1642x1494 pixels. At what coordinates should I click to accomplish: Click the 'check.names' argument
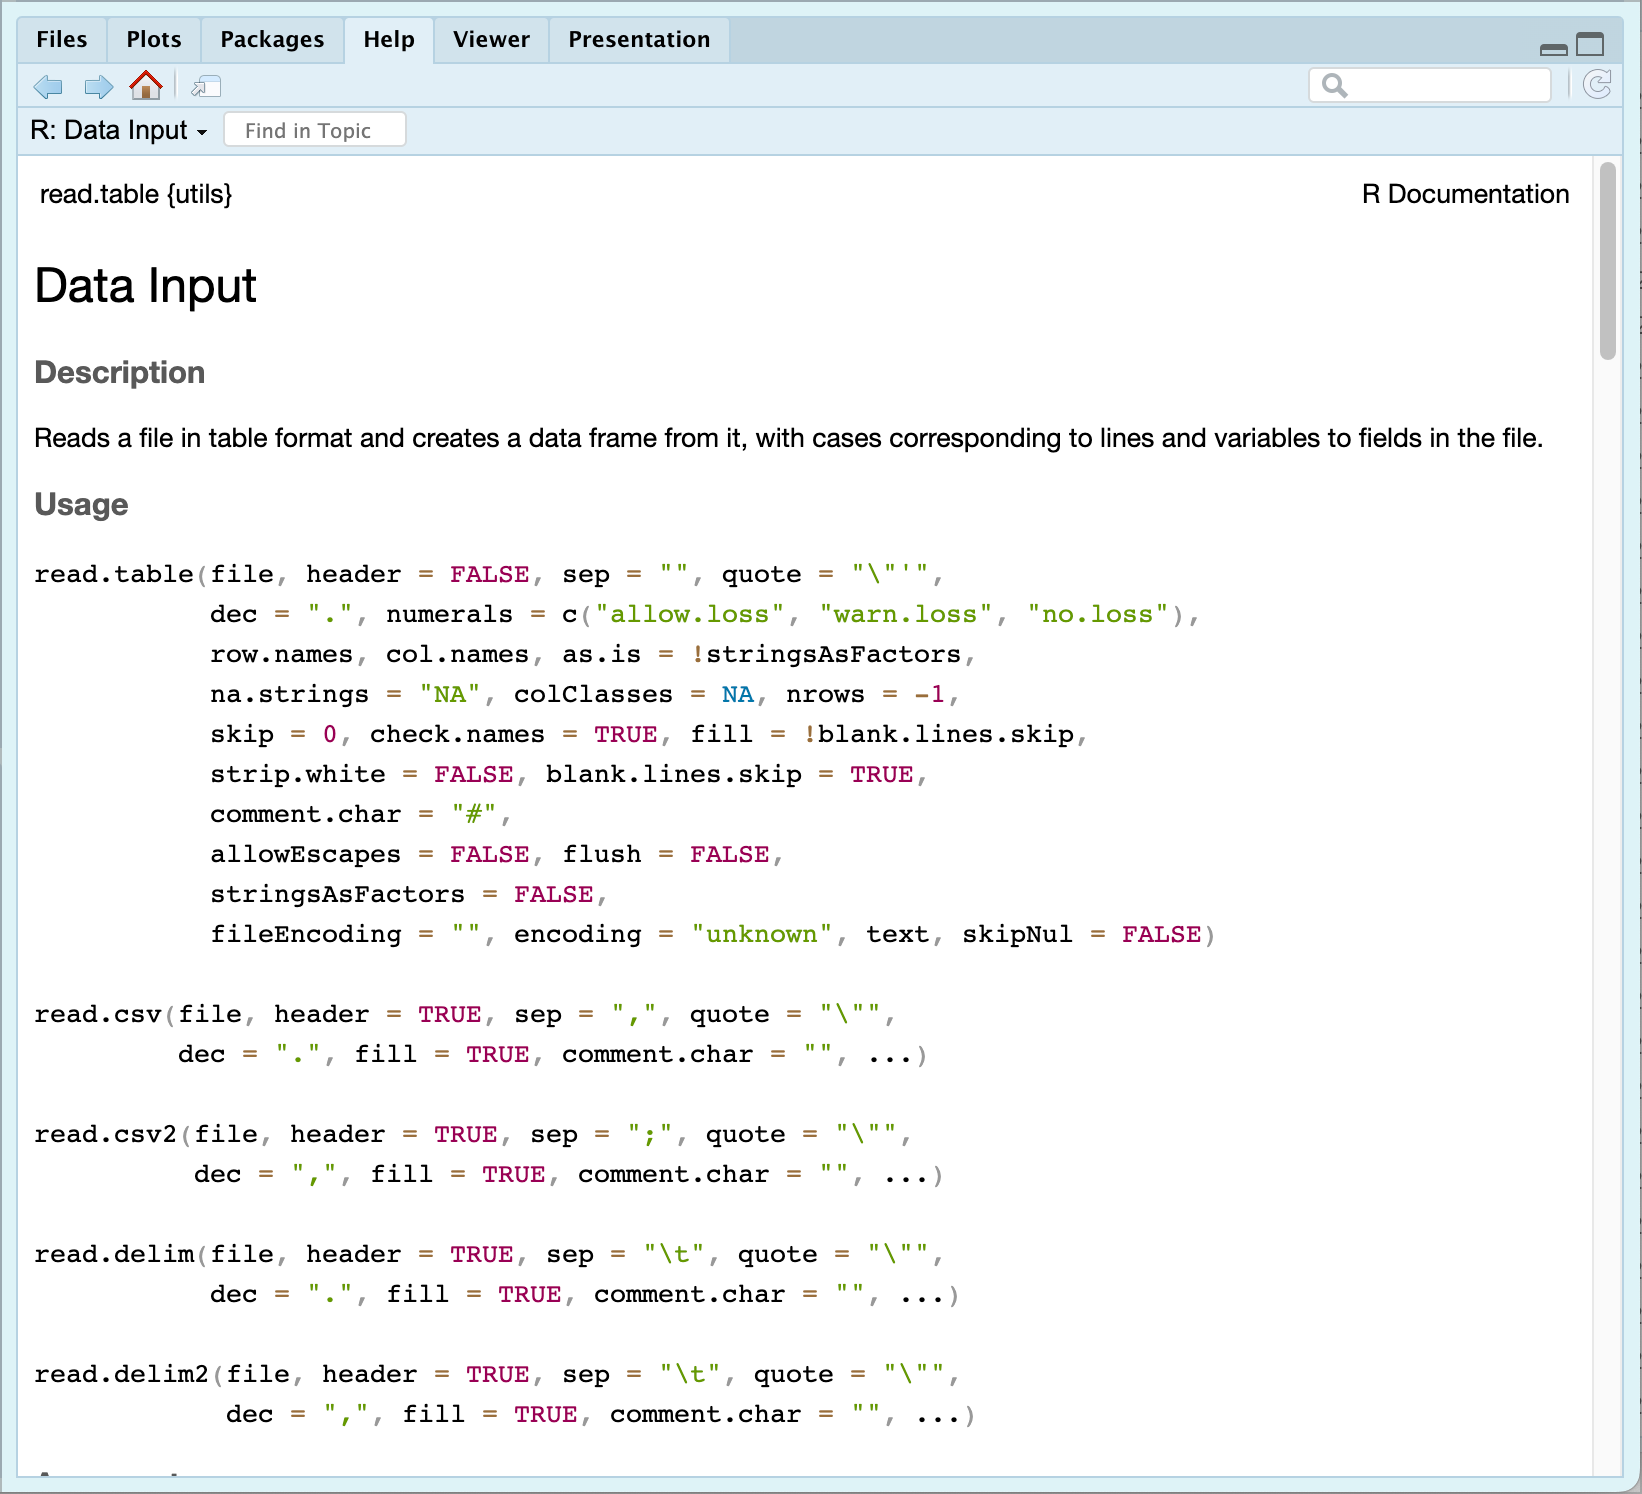click(458, 734)
